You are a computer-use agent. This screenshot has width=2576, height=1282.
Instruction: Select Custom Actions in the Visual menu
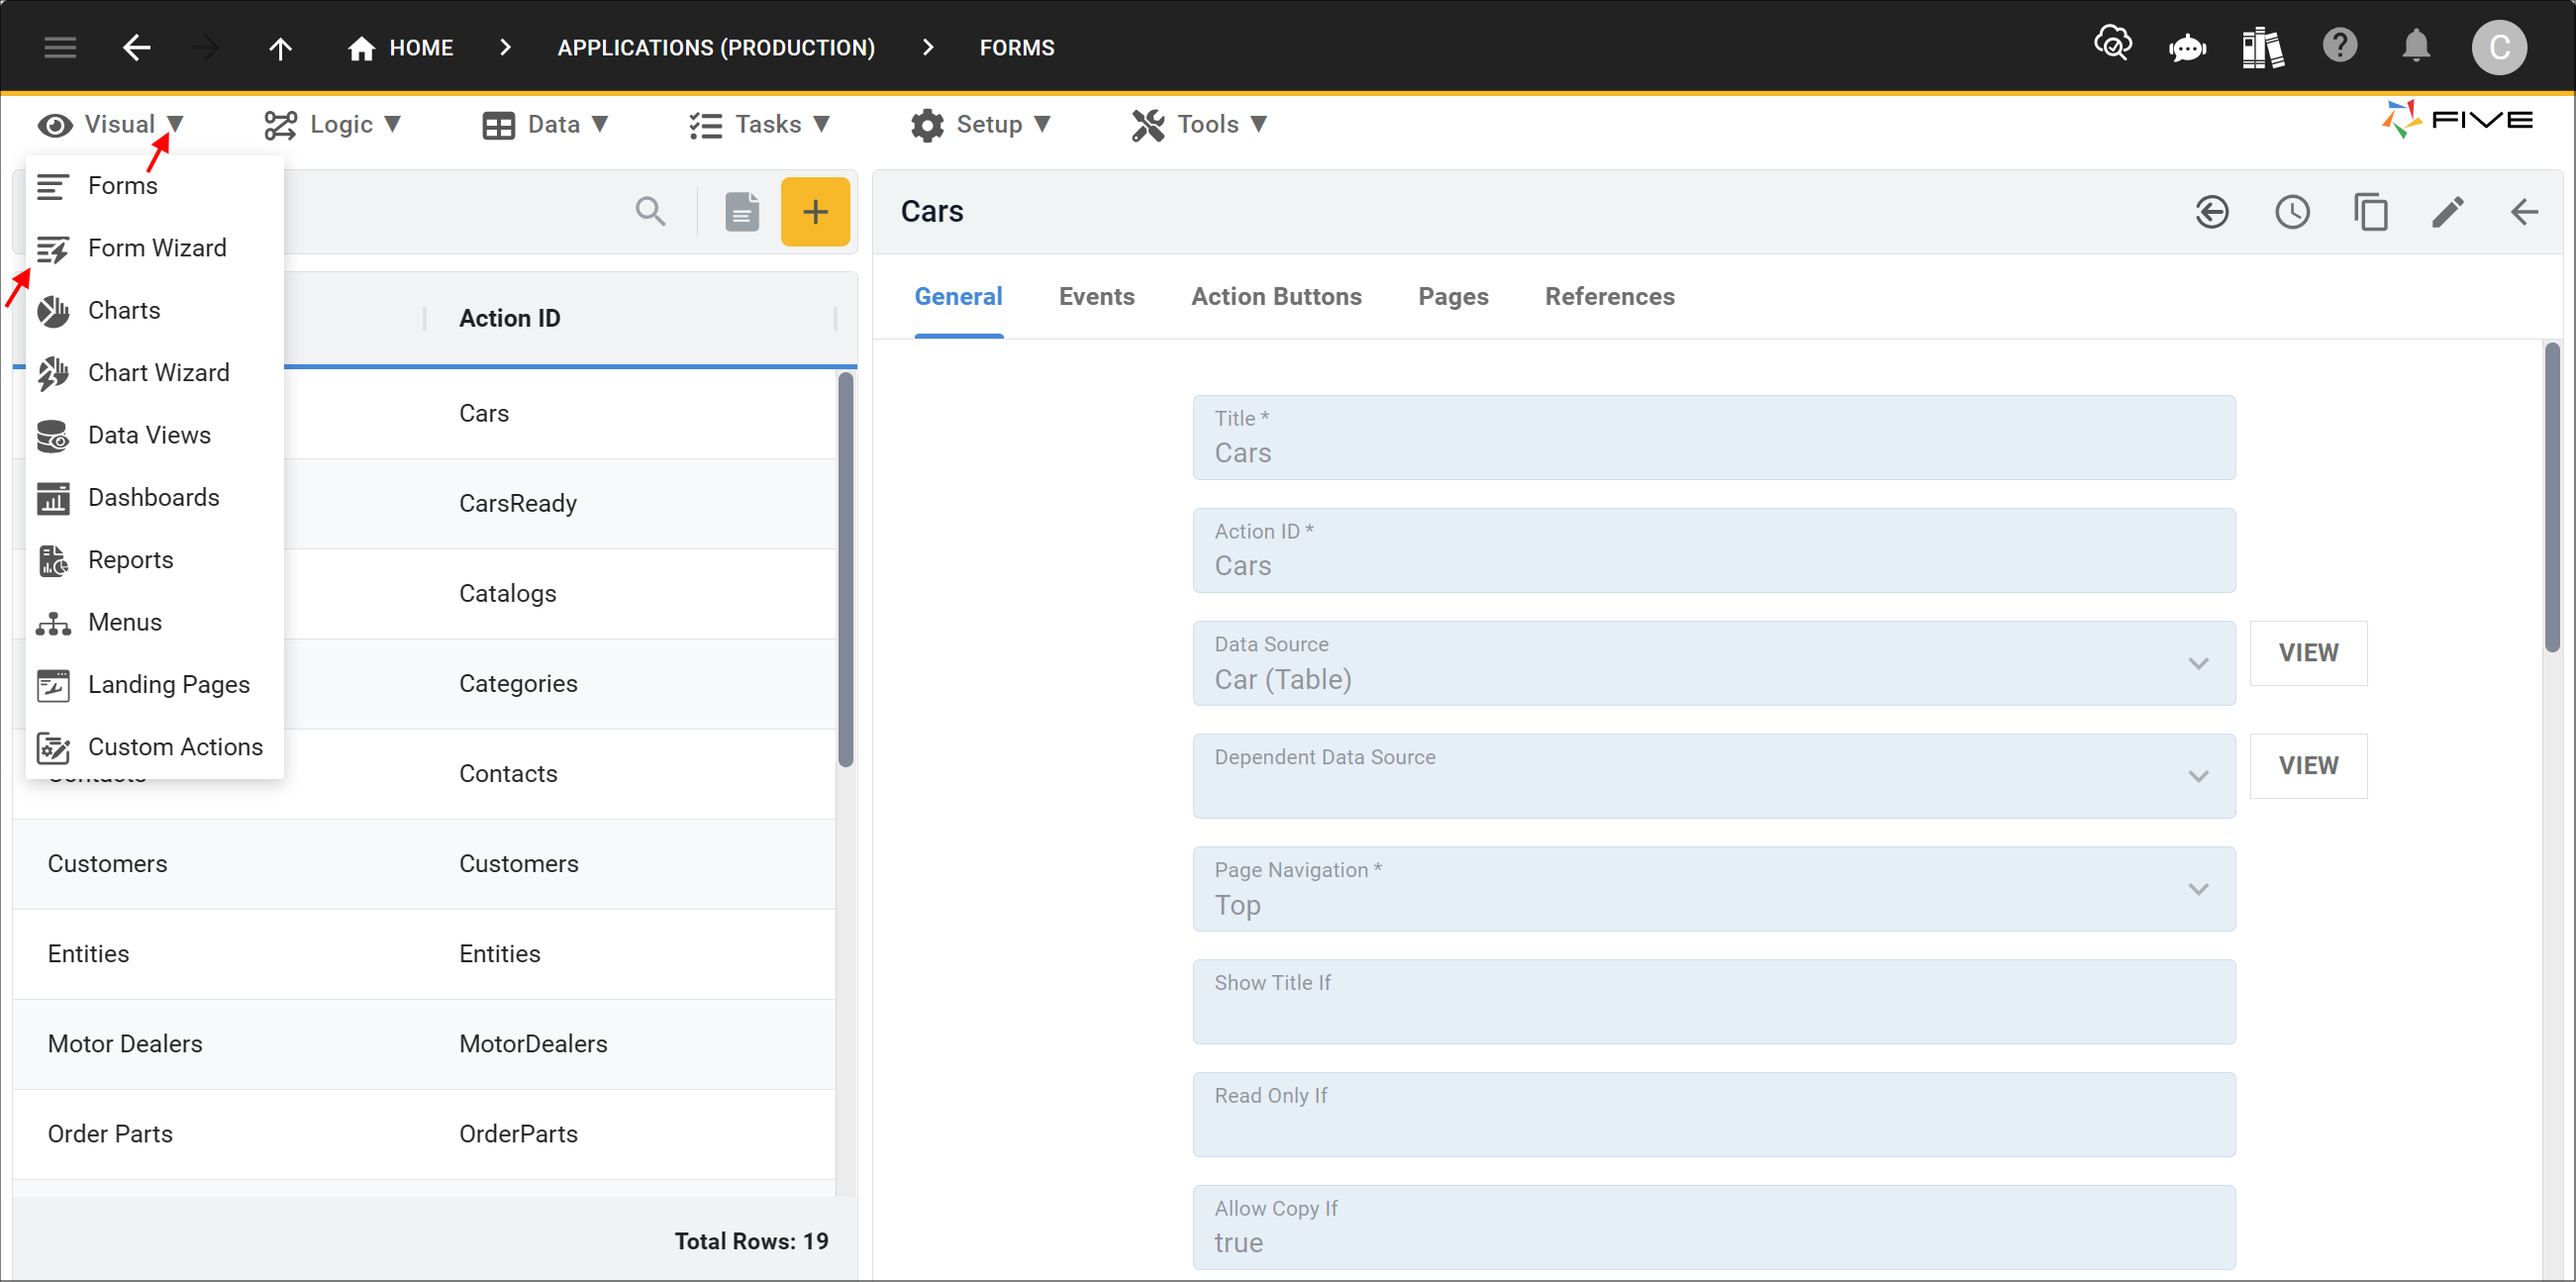click(x=155, y=748)
